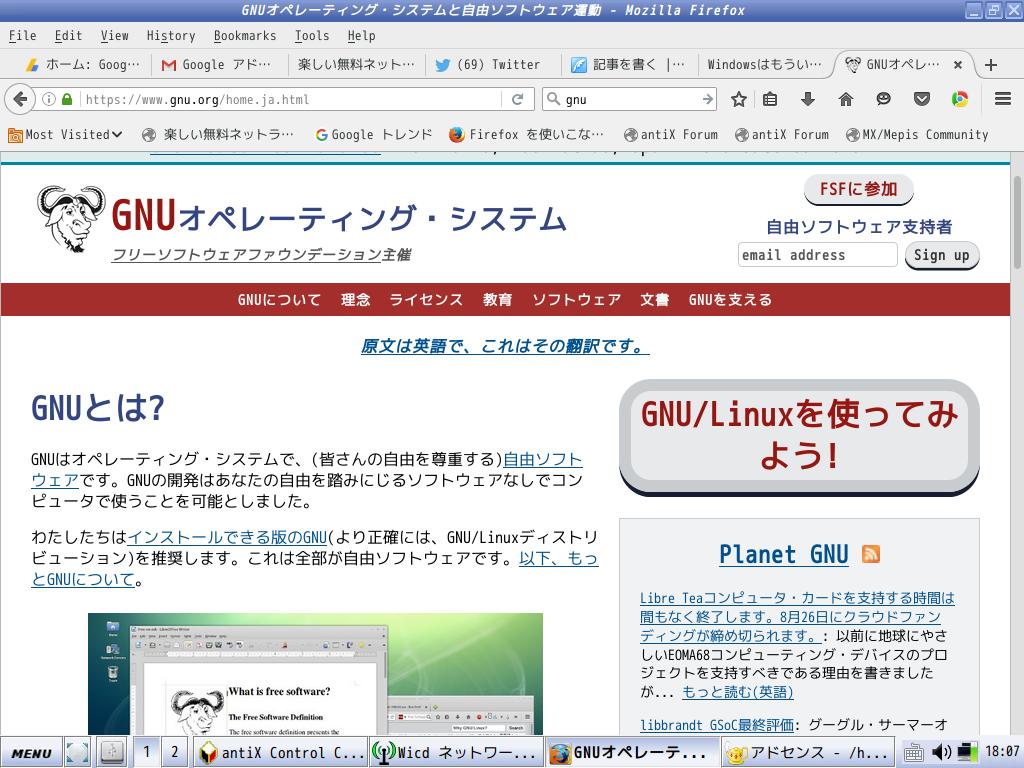Open the keyboard tray icon
Viewport: 1024px width, 768px height.
point(913,753)
